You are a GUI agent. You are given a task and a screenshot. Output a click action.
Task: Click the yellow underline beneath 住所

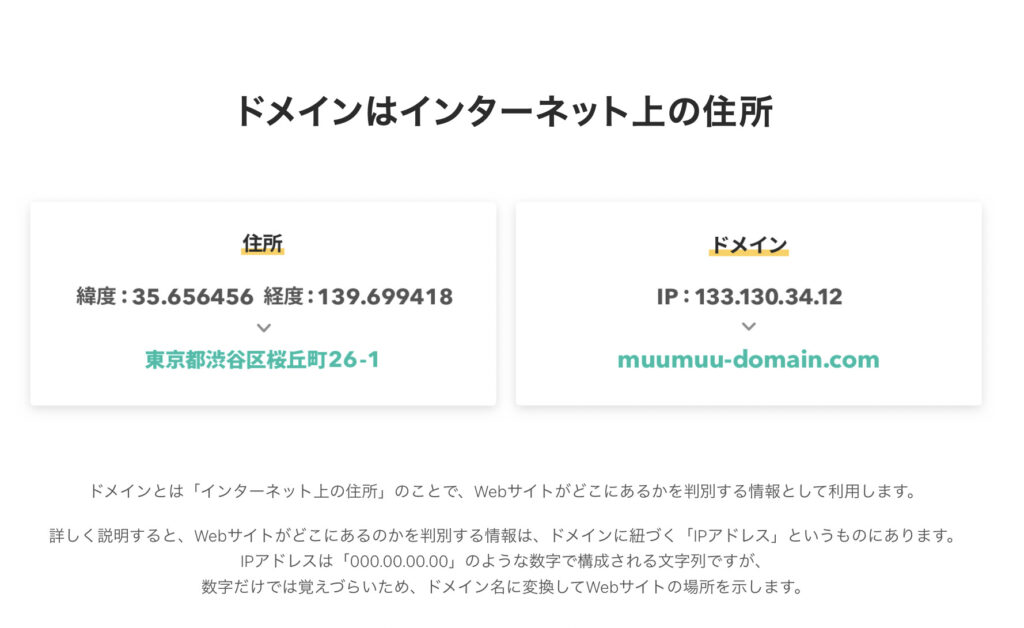tap(263, 251)
